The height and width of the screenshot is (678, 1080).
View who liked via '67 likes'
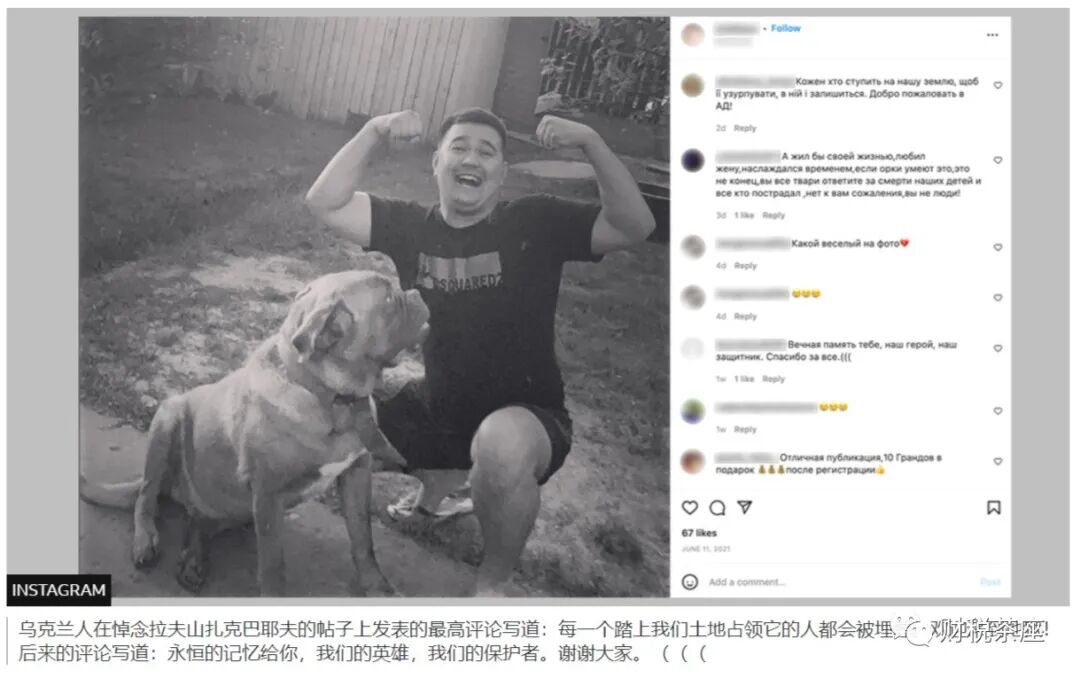[x=699, y=533]
